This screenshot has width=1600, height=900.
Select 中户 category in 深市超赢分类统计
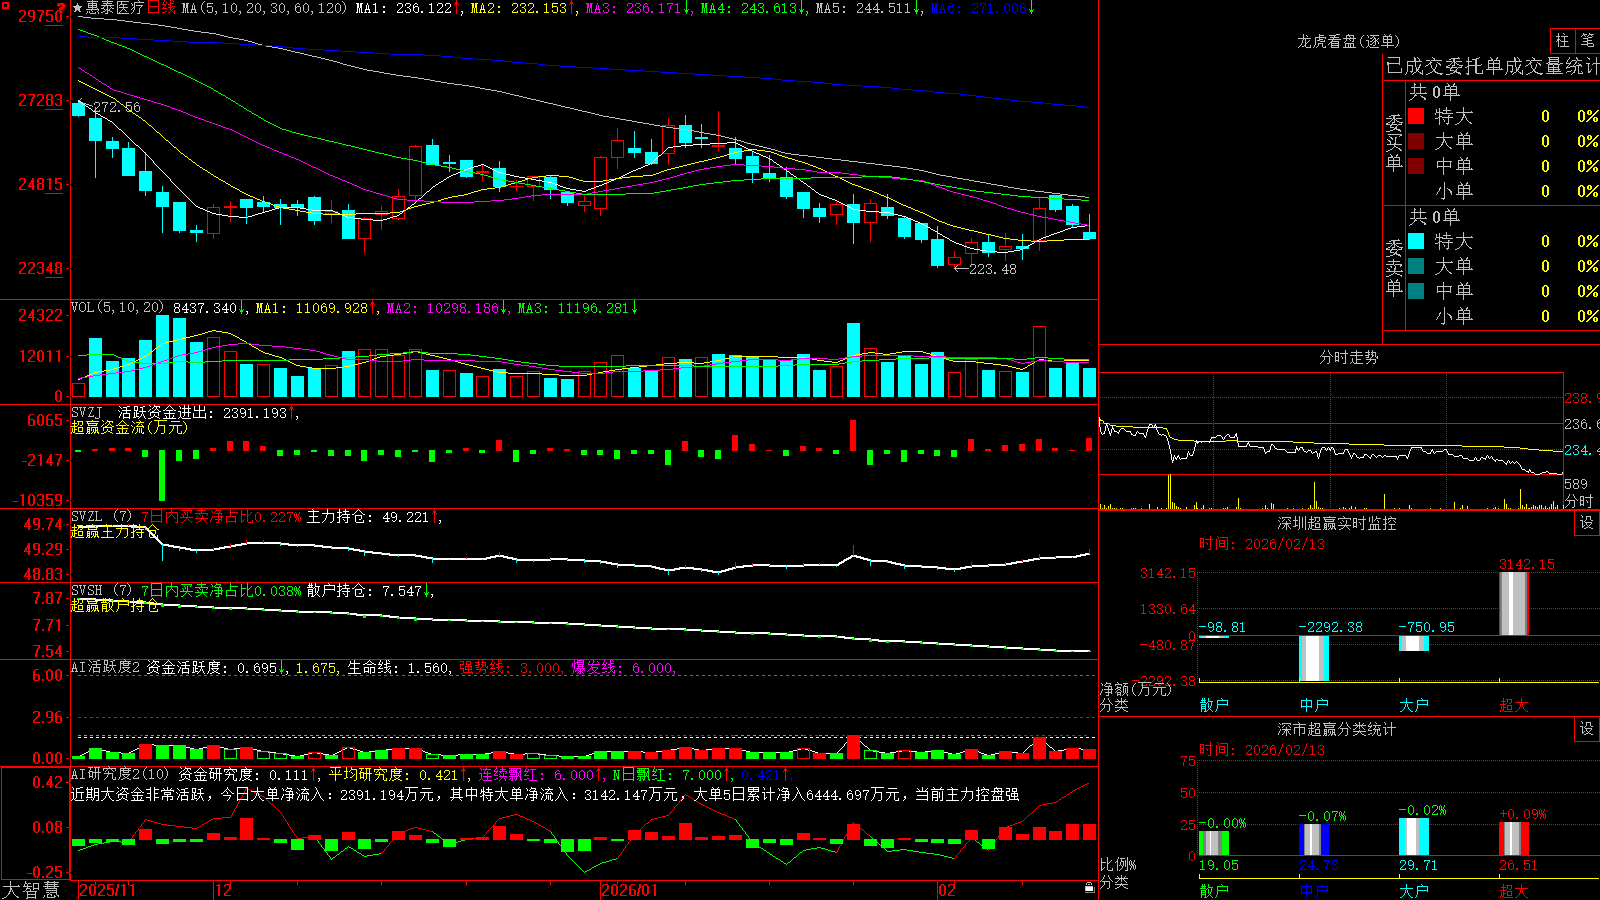1314,890
